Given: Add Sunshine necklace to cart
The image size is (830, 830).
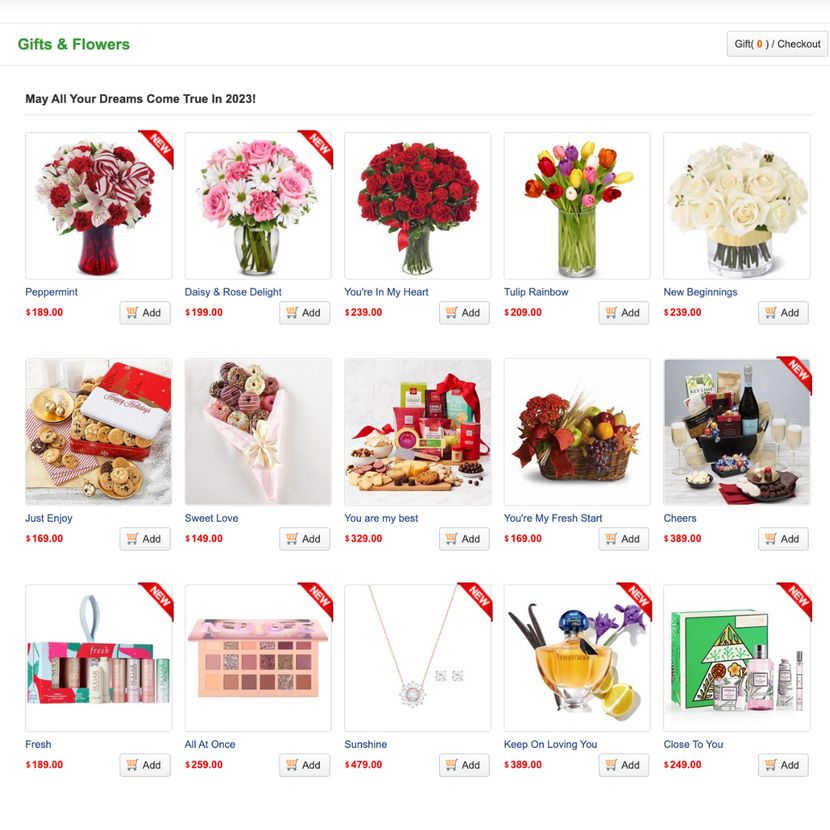Looking at the screenshot, I should (x=464, y=765).
